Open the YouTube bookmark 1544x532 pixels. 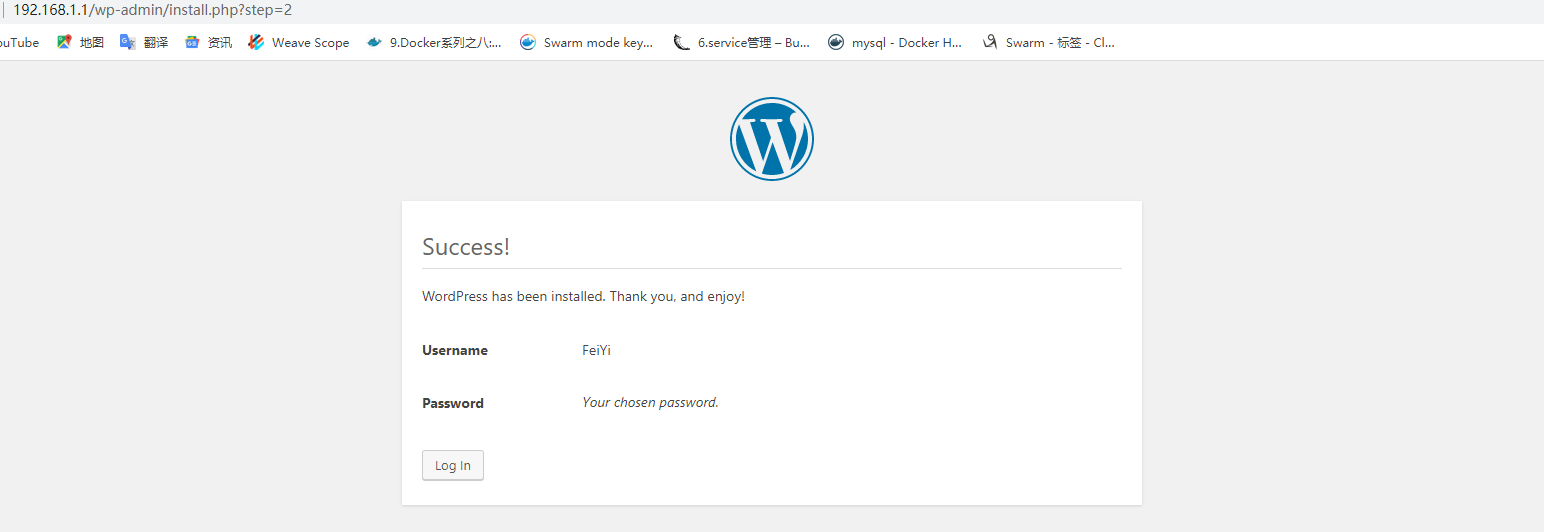click(x=18, y=42)
